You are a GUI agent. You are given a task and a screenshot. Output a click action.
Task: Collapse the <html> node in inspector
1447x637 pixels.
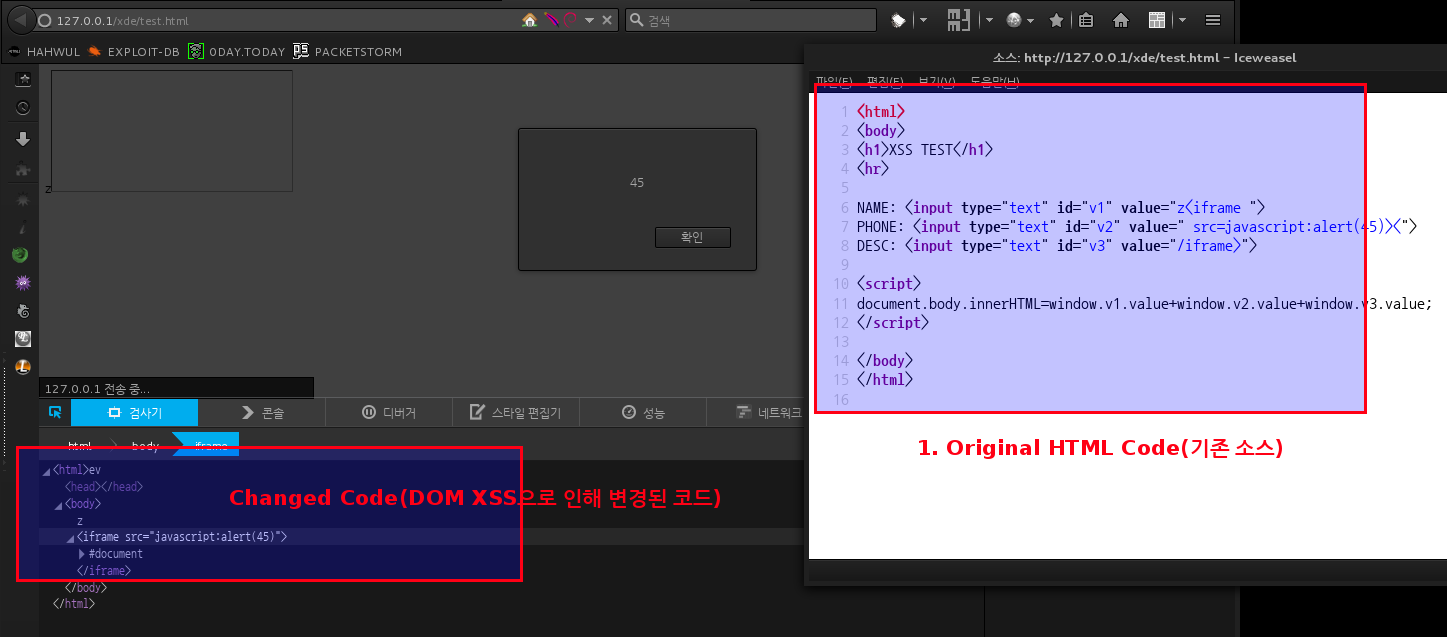coord(46,470)
